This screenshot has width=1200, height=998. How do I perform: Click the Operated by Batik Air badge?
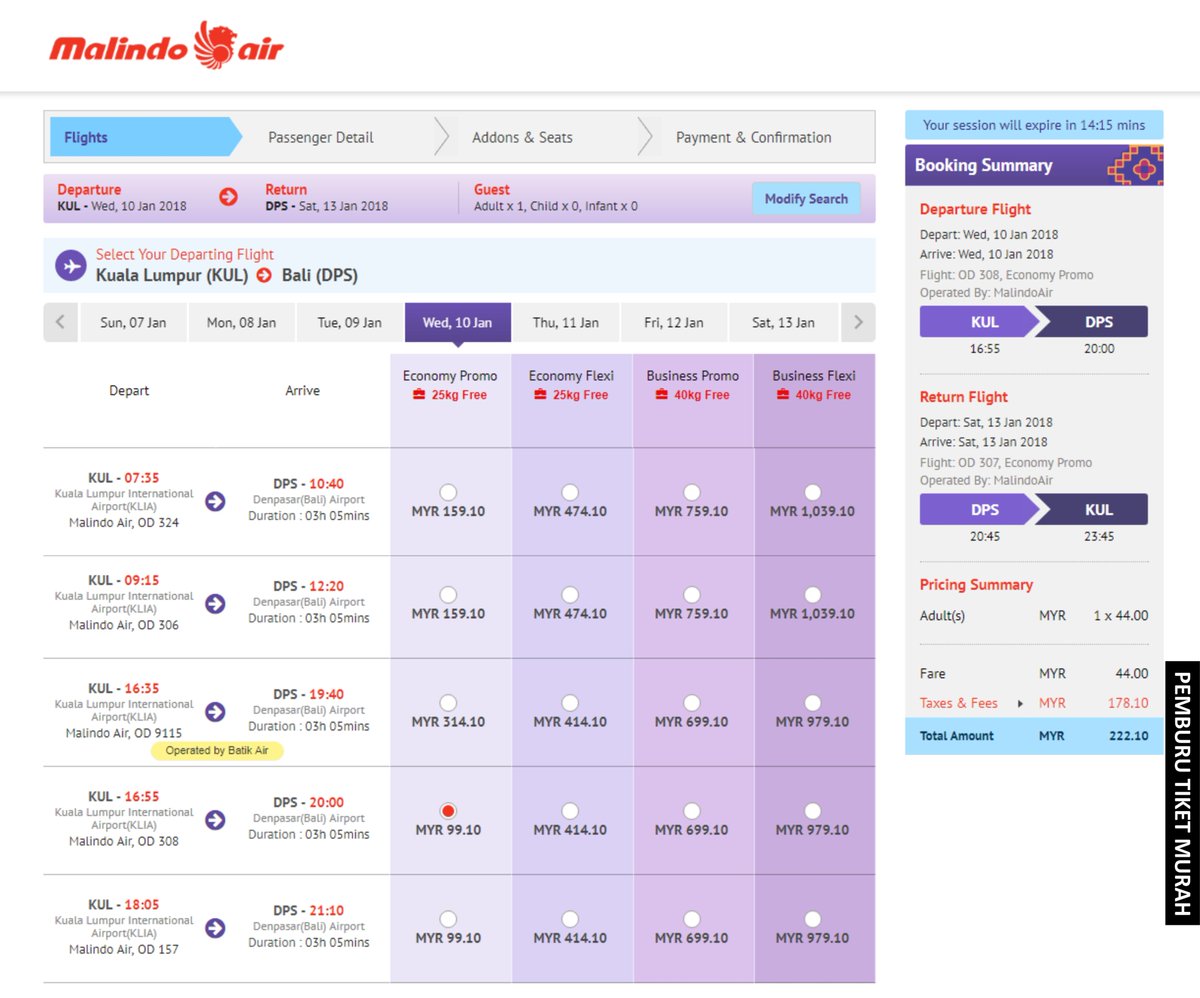coord(217,750)
